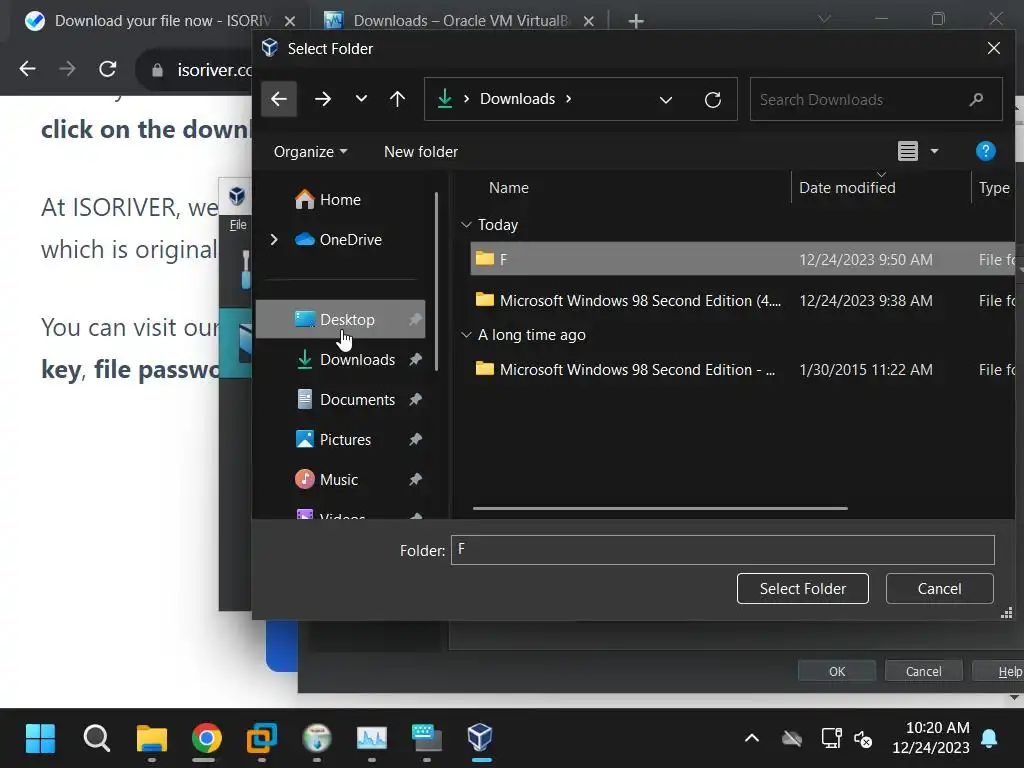This screenshot has width=1024, height=768.
Task: Open taskbar Search
Action: point(97,739)
